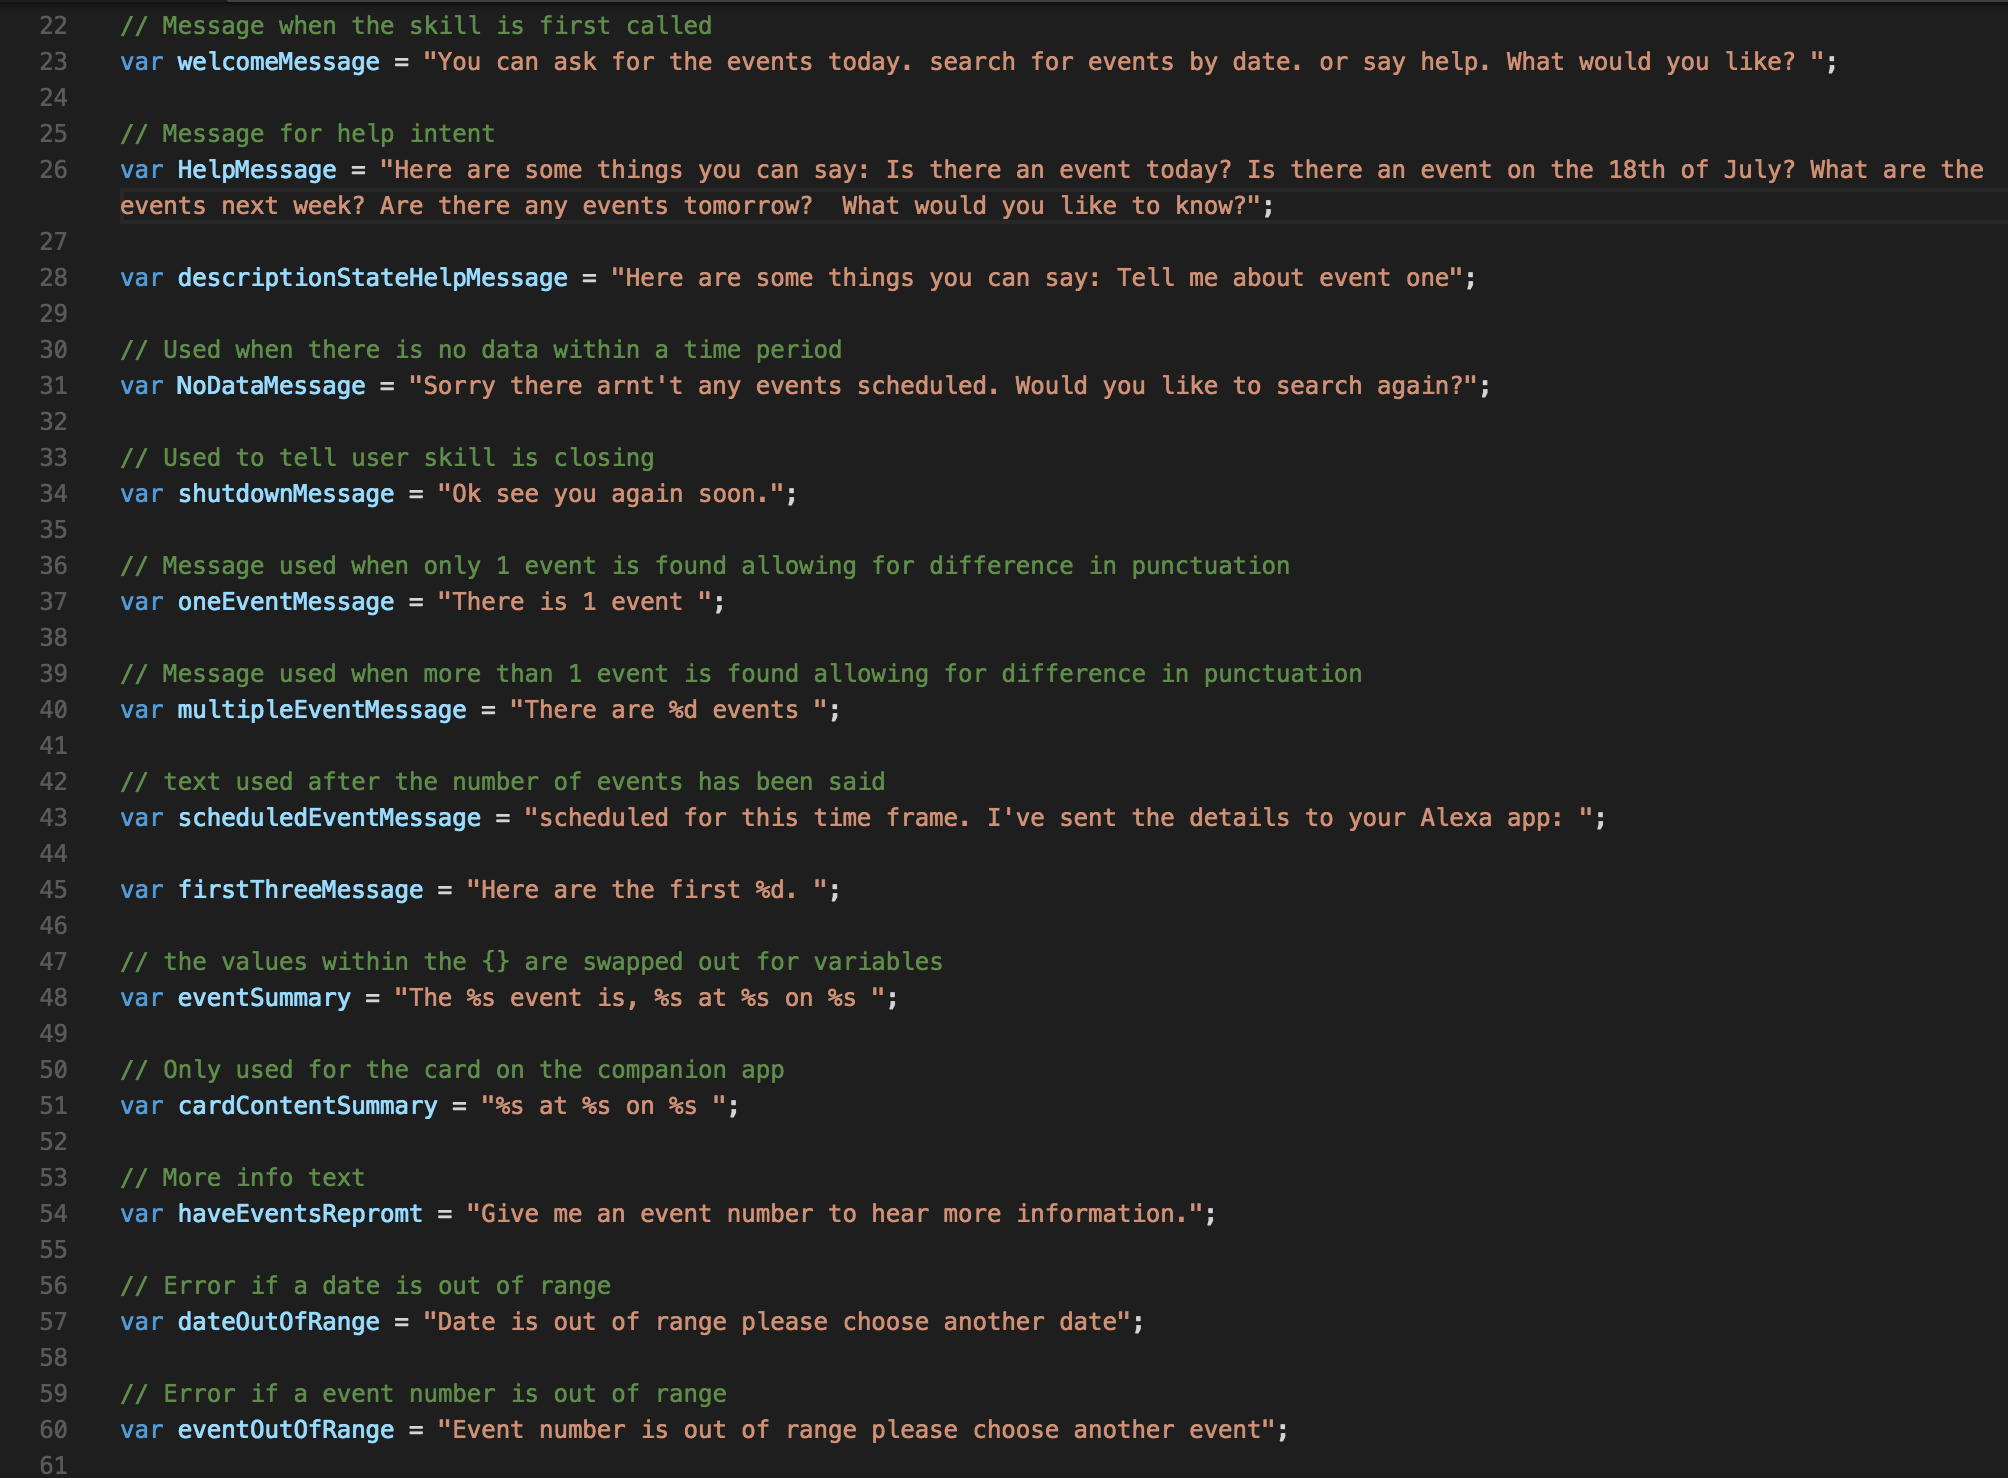The height and width of the screenshot is (1478, 2008).
Task: Click the haveEventsRepromt variable name
Action: point(300,1214)
